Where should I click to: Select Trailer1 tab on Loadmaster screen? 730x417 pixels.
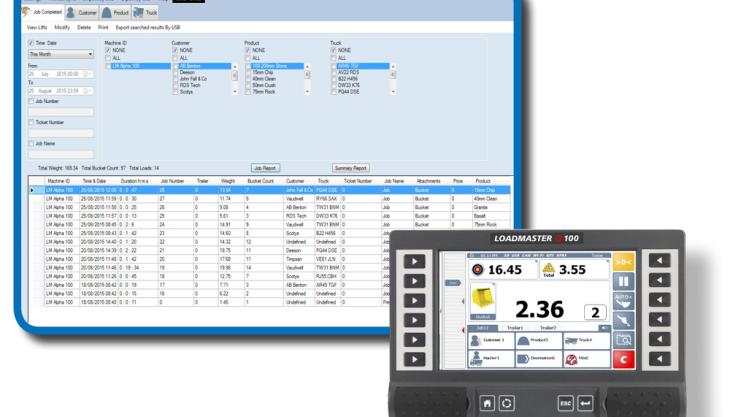coord(514,328)
